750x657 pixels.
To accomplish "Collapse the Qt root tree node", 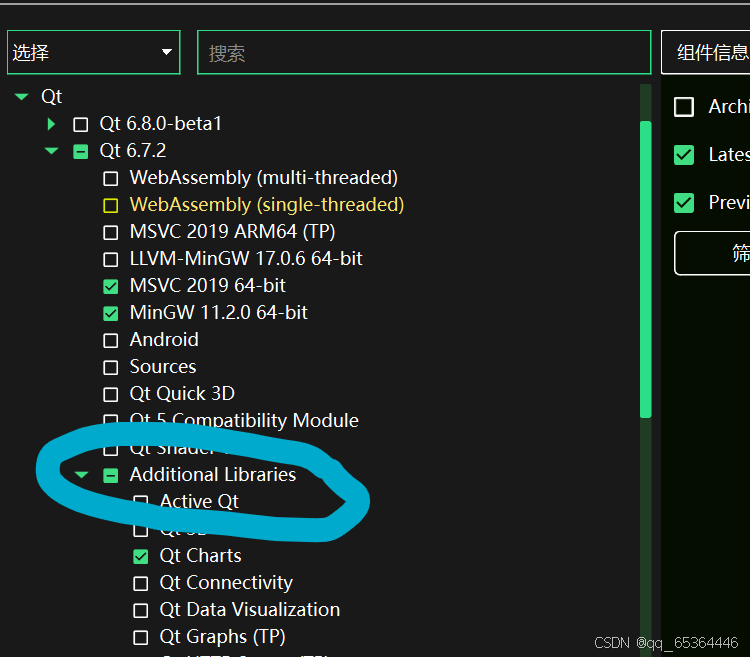I will tap(22, 97).
